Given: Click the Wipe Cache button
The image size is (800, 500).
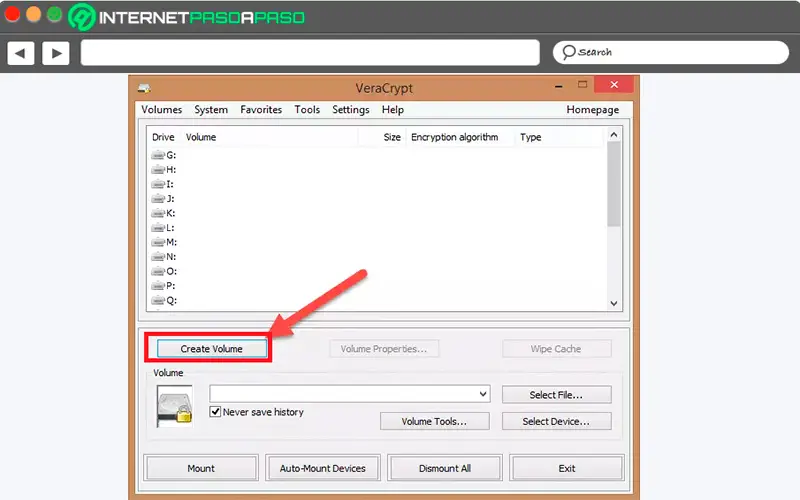Looking at the screenshot, I should (x=557, y=349).
